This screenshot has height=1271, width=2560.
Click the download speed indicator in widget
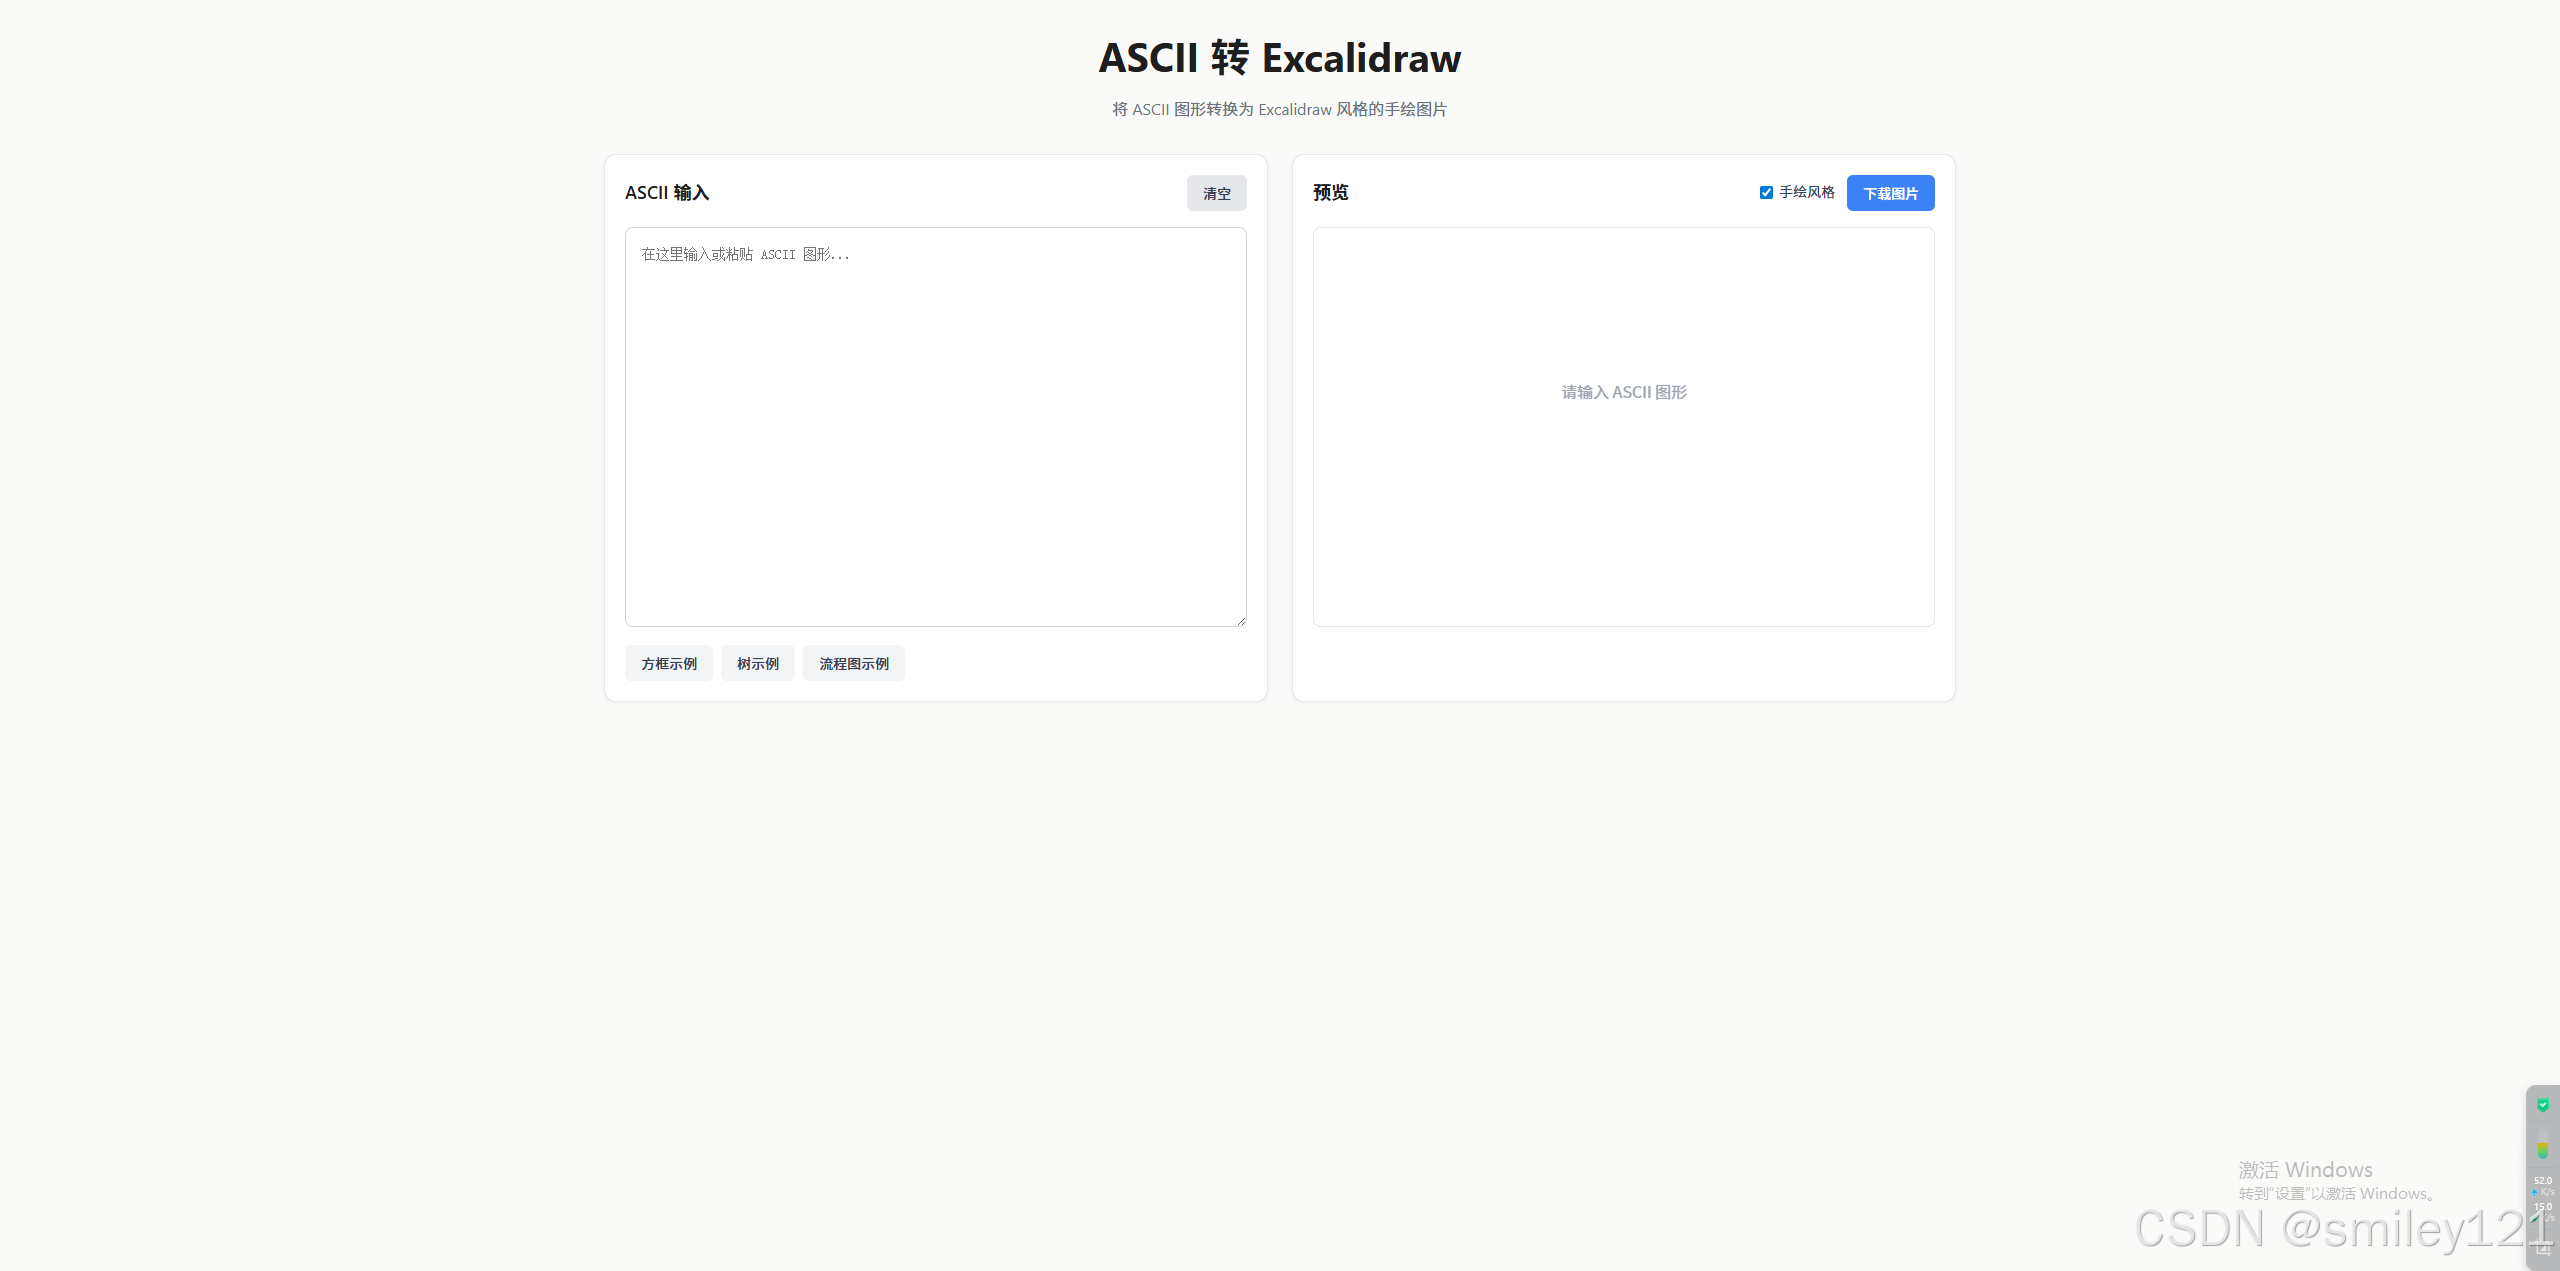(2544, 1208)
